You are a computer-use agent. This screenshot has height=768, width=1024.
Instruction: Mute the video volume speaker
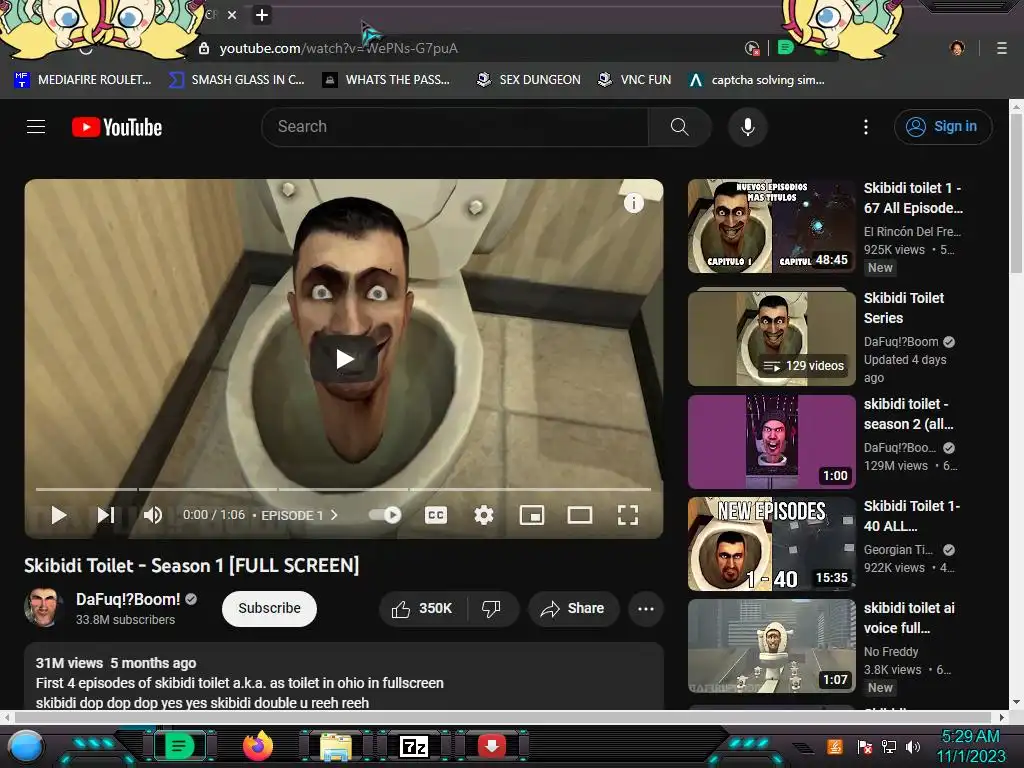pyautogui.click(x=153, y=515)
